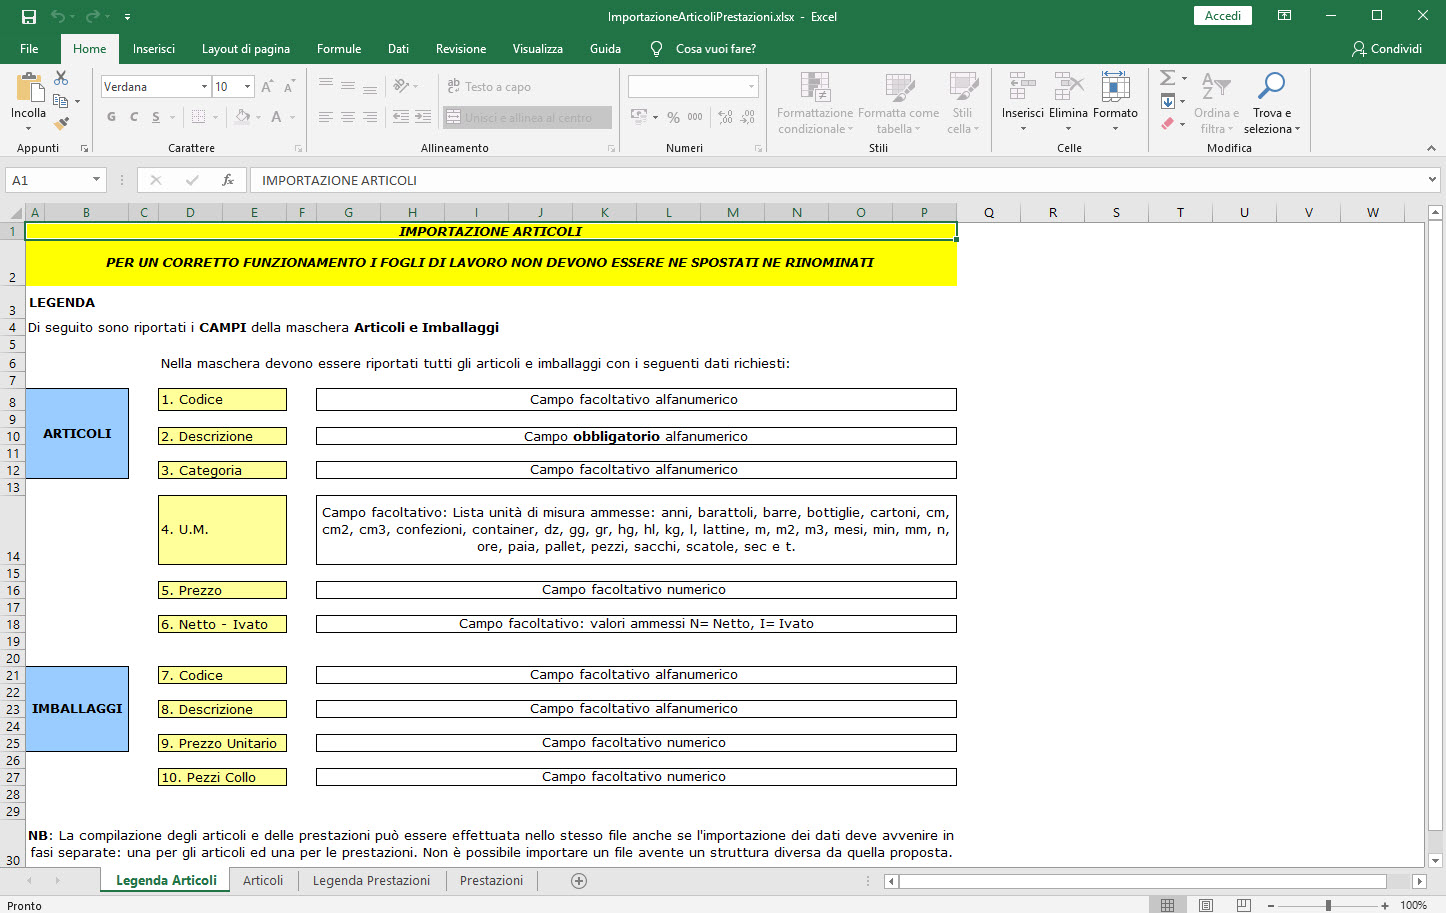Viewport: 1446px width, 913px height.
Task: Click the Save icon in title bar
Action: 29,16
